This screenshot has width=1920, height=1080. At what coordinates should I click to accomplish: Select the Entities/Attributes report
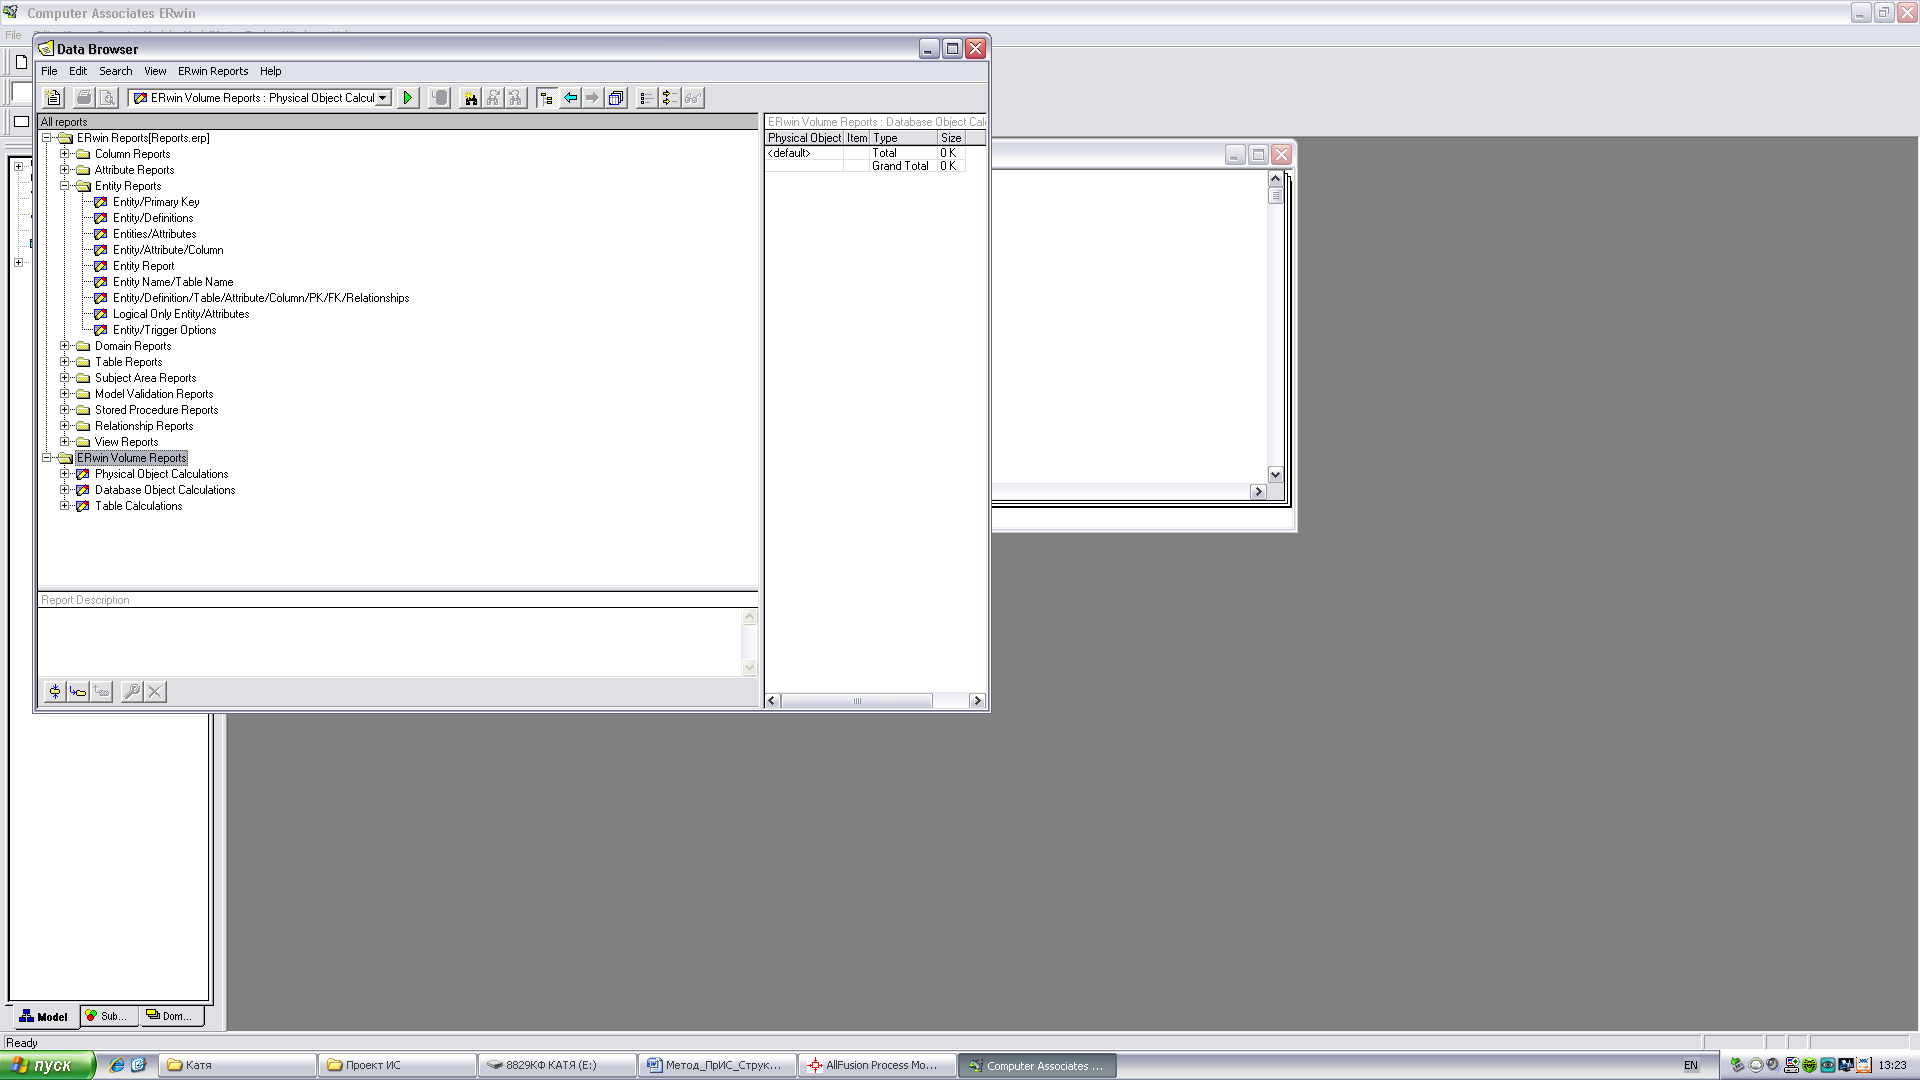click(x=154, y=234)
